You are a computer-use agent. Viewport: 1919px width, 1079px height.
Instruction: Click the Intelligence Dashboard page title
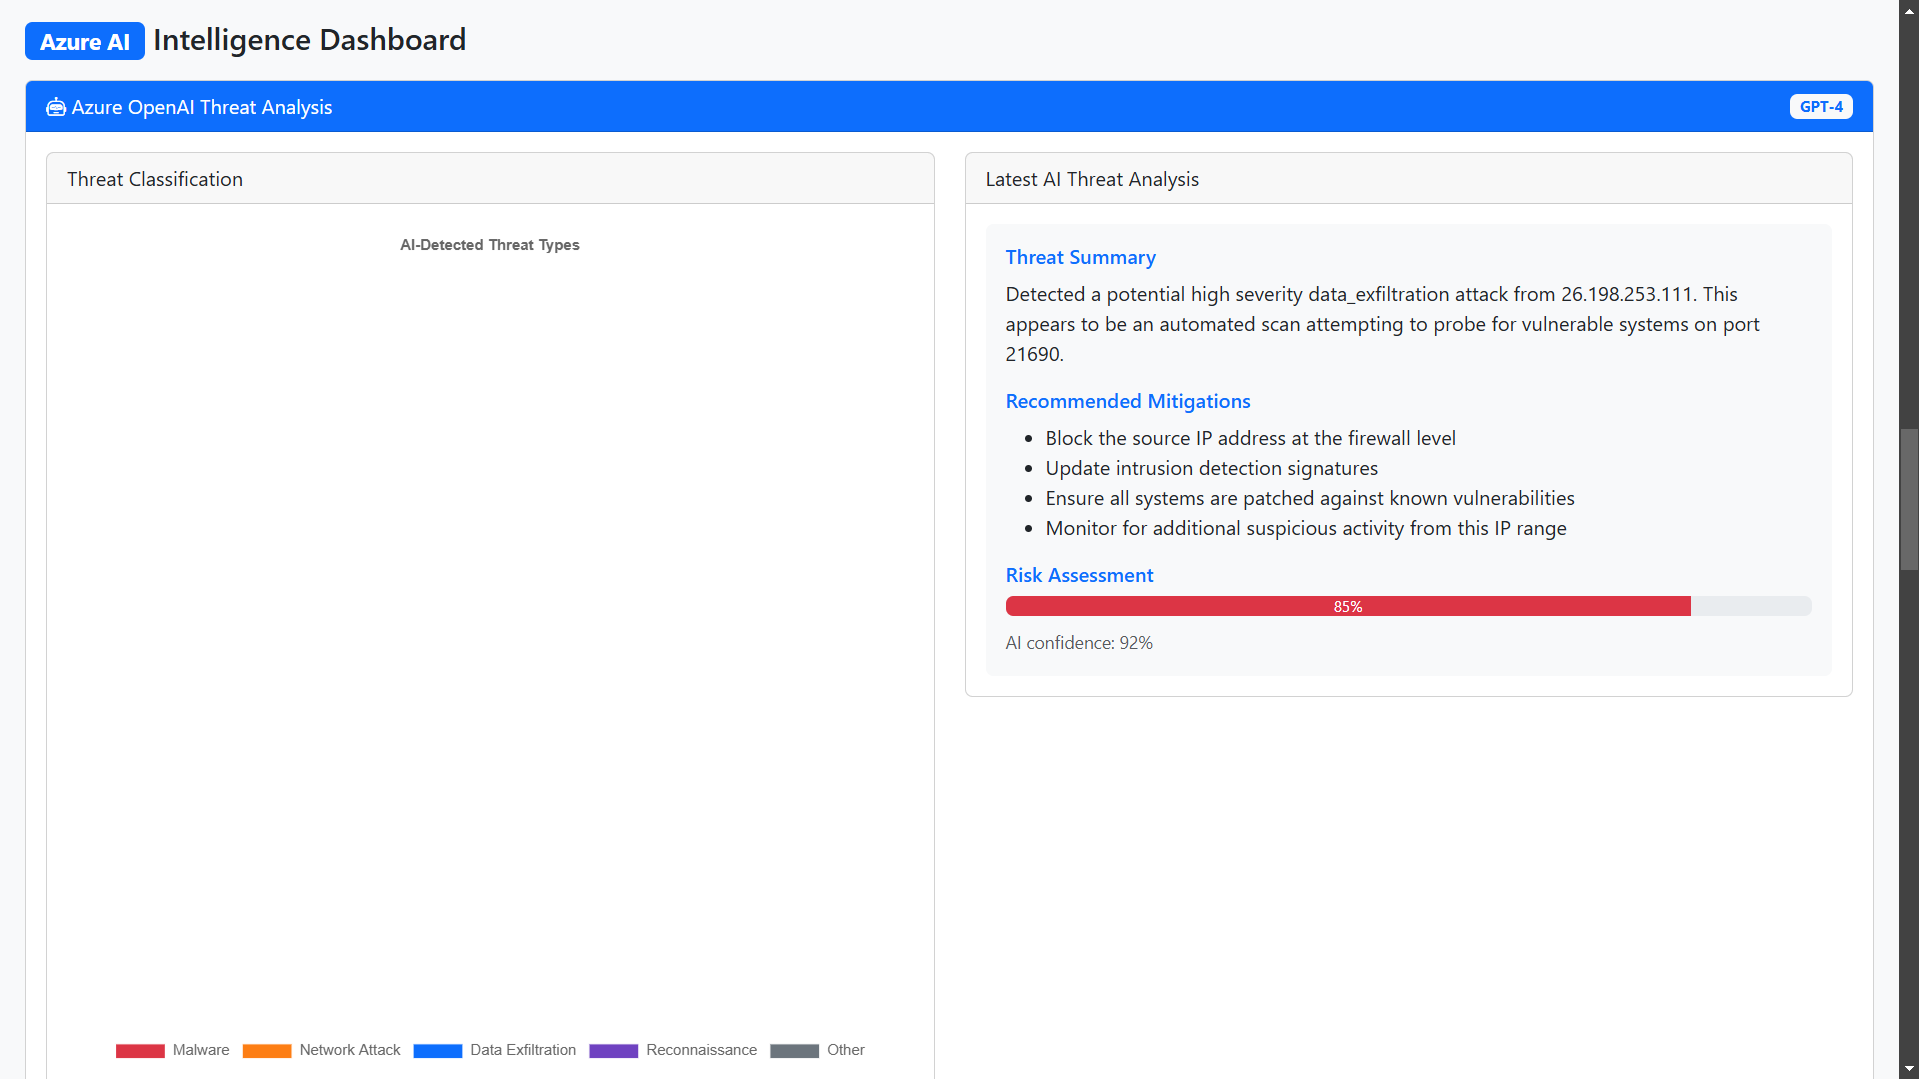[309, 40]
